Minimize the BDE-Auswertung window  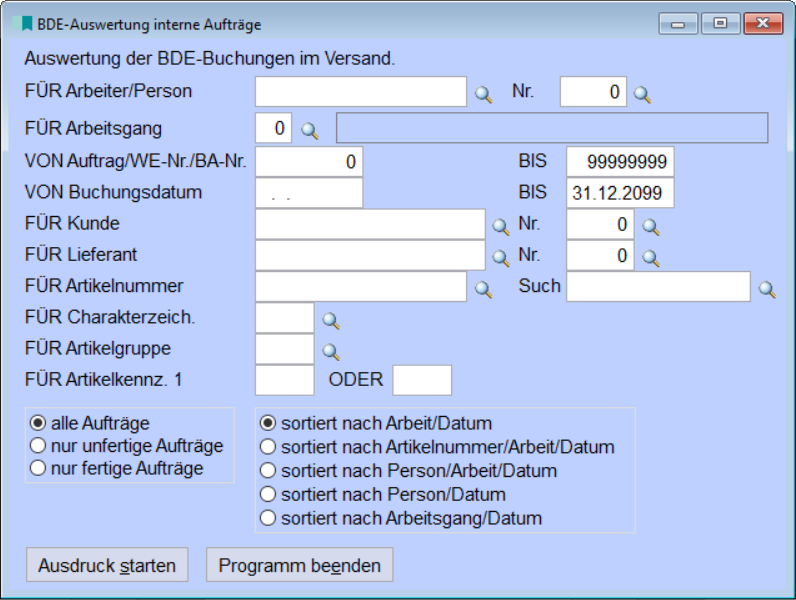(678, 23)
